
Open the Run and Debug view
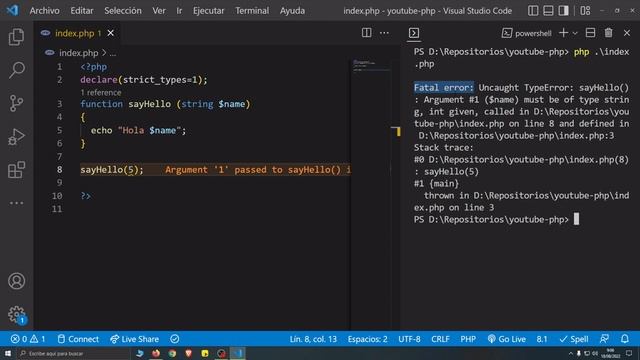[x=16, y=137]
